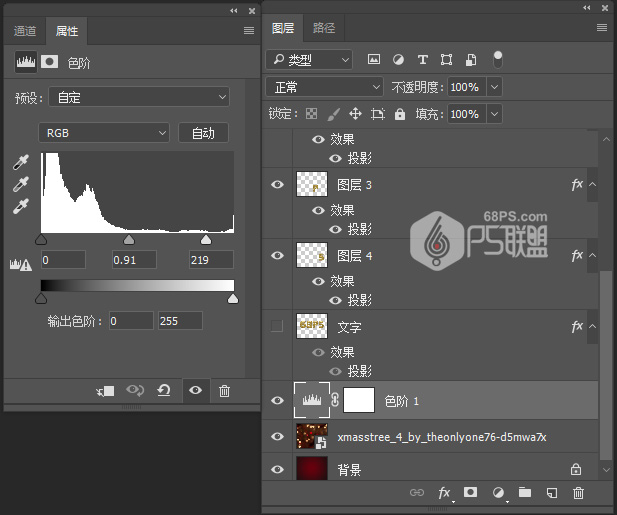Lock artboard nesting icon

coord(378,114)
